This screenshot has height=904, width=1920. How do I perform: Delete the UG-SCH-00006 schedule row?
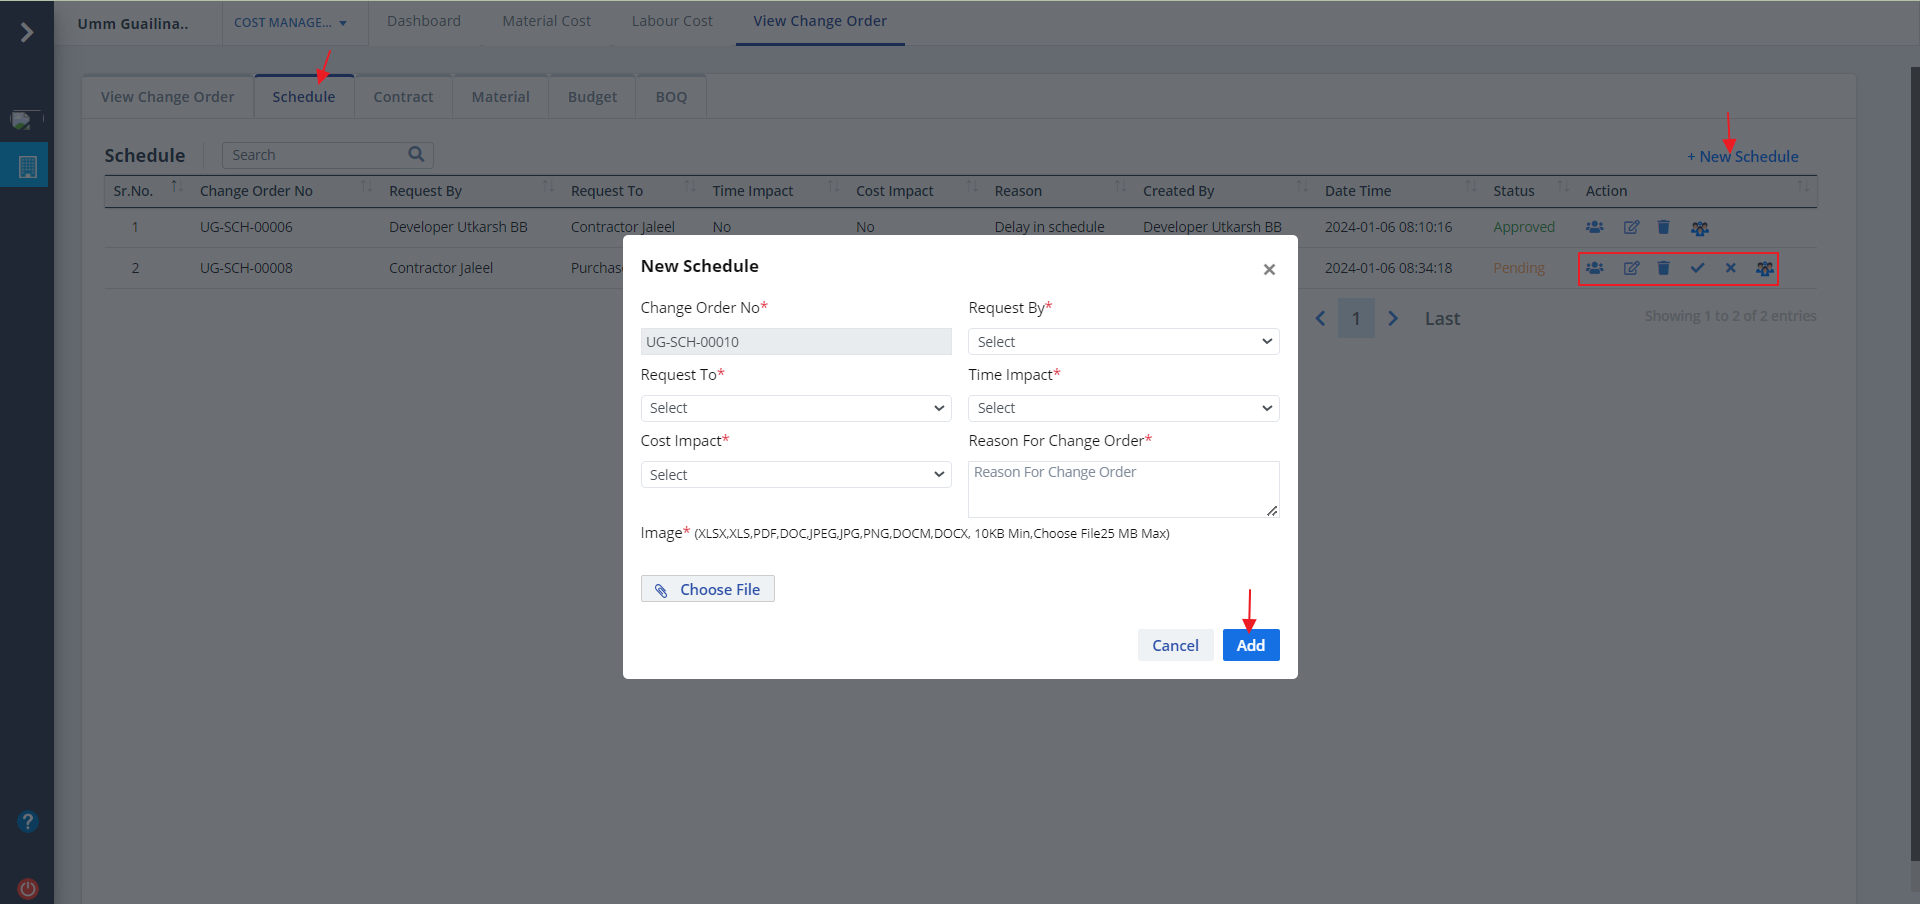tap(1663, 228)
